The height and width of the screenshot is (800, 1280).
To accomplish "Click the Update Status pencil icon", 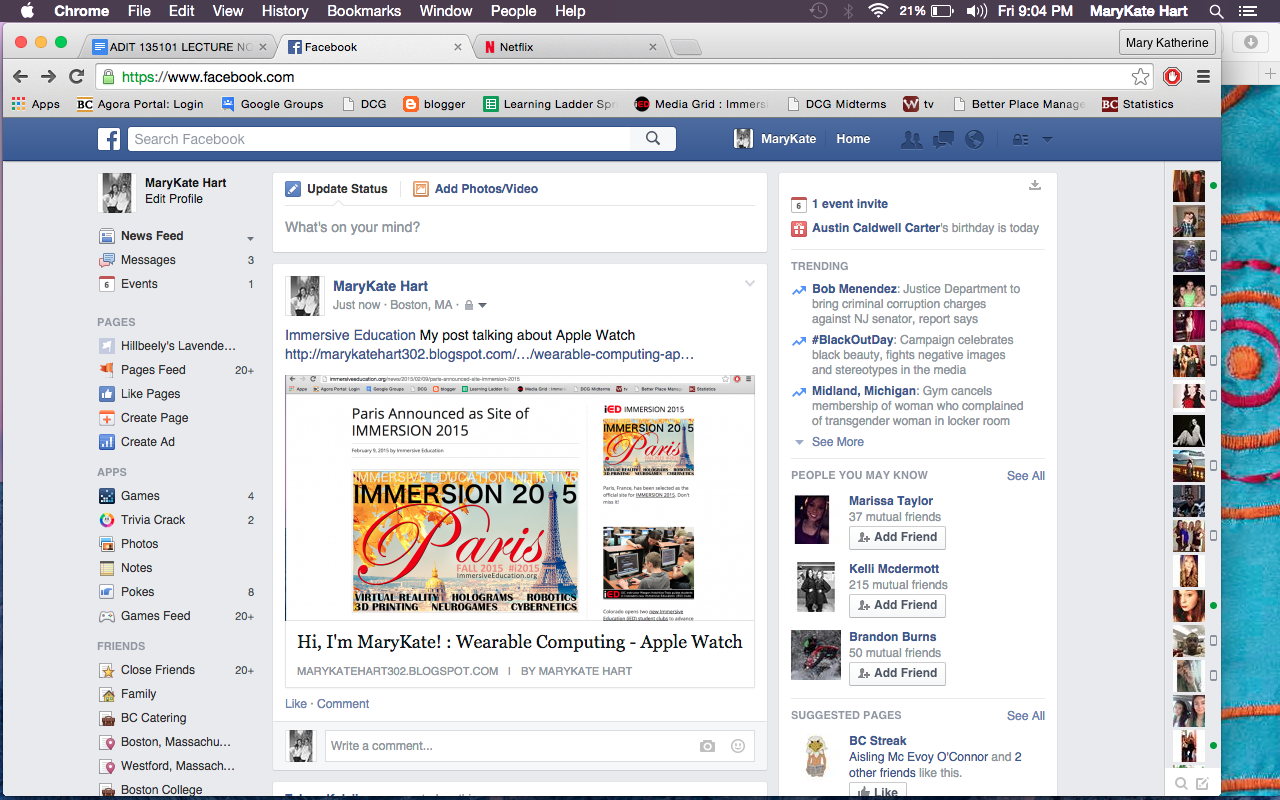I will [x=293, y=189].
